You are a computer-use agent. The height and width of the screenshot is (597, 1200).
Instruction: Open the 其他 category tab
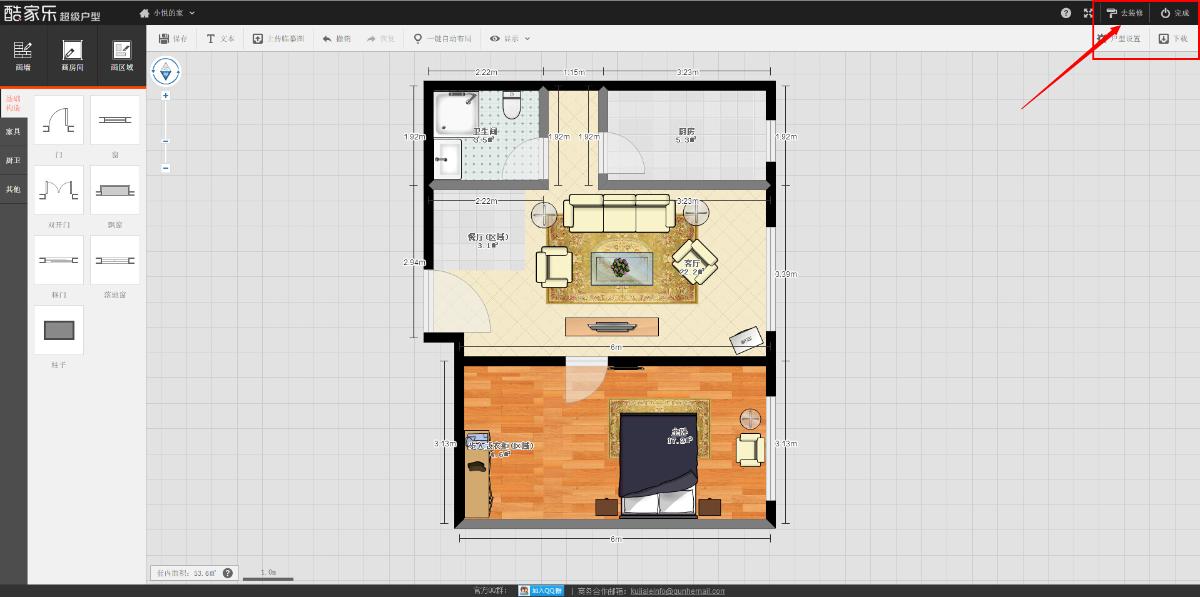click(x=13, y=189)
